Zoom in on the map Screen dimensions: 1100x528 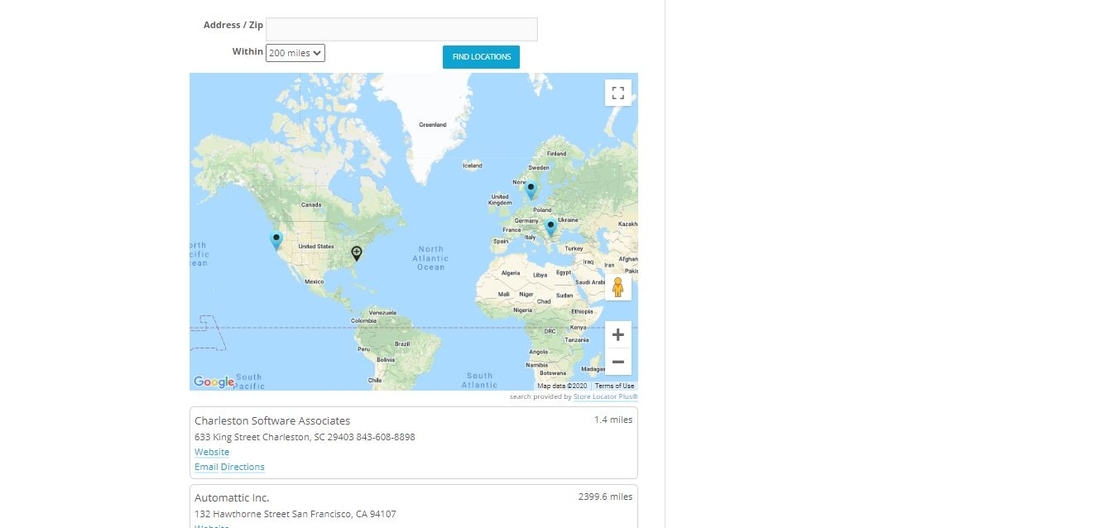tap(617, 335)
